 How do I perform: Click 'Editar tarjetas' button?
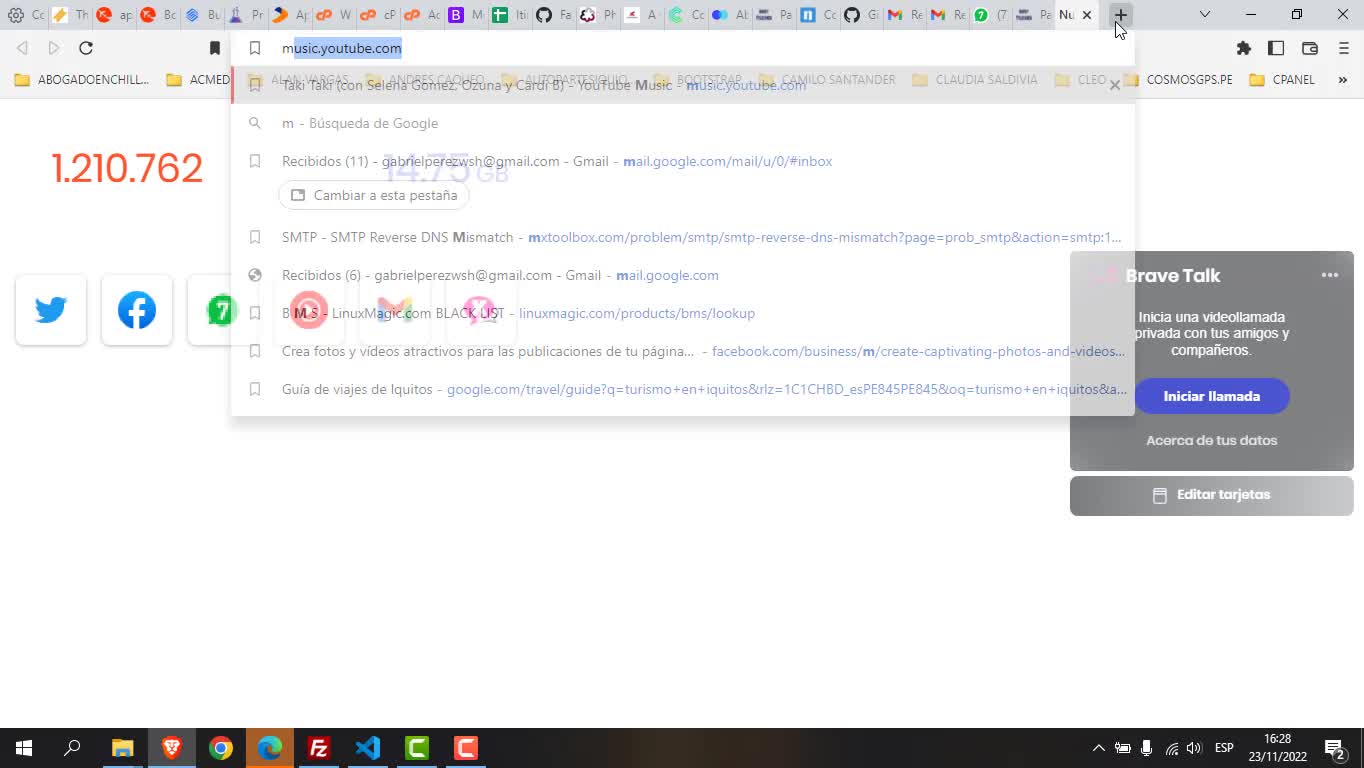pos(1212,495)
